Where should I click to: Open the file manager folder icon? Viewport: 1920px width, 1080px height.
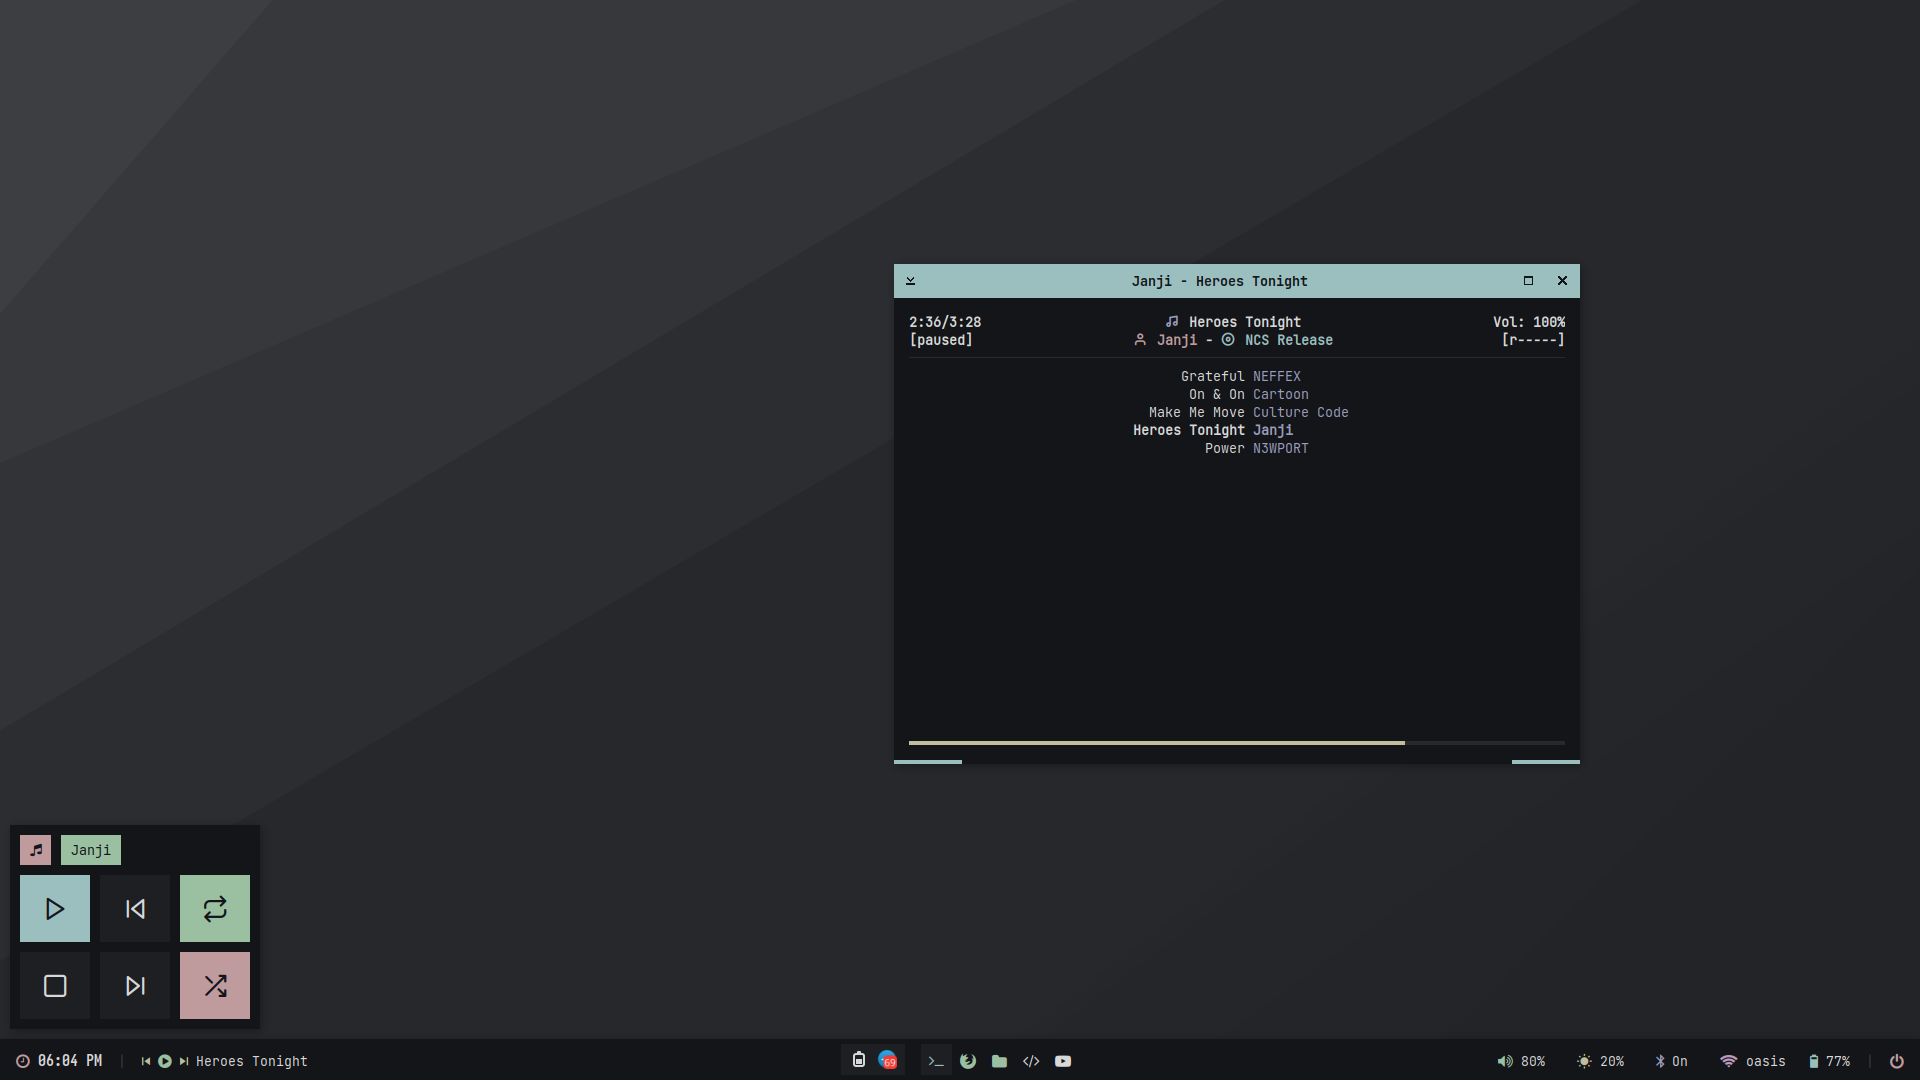click(x=999, y=1061)
